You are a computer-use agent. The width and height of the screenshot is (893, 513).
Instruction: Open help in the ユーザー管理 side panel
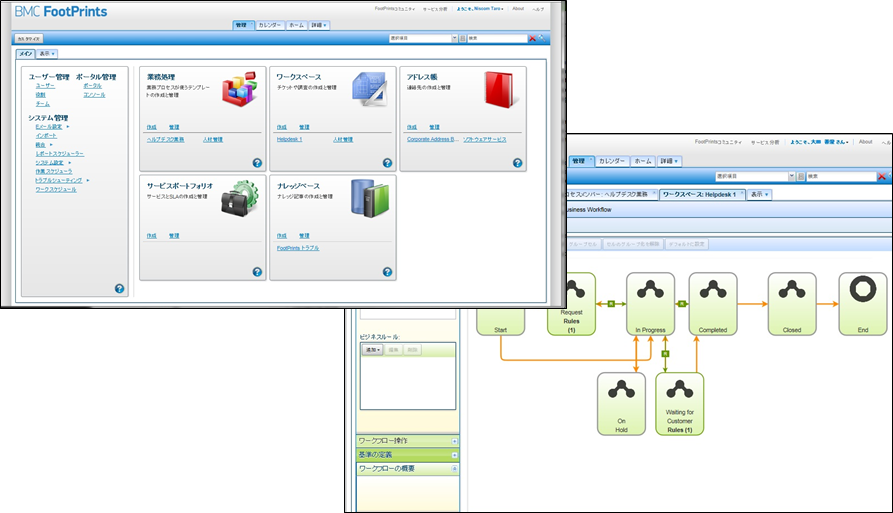point(119,289)
